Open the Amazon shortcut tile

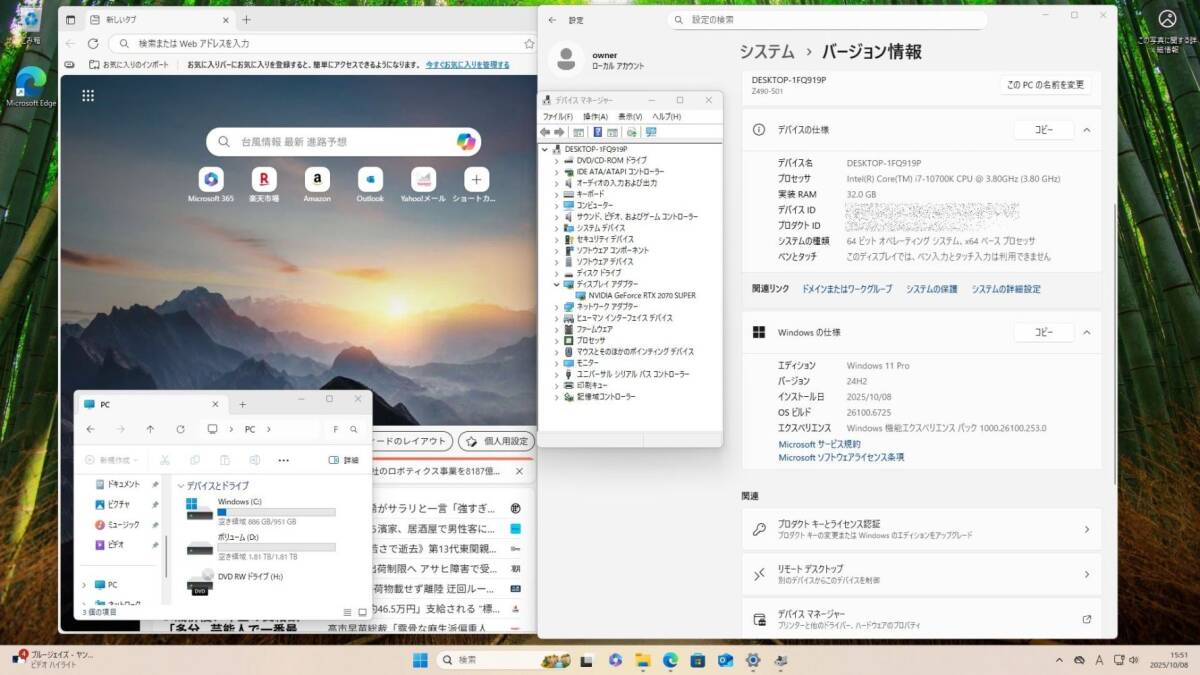(317, 180)
